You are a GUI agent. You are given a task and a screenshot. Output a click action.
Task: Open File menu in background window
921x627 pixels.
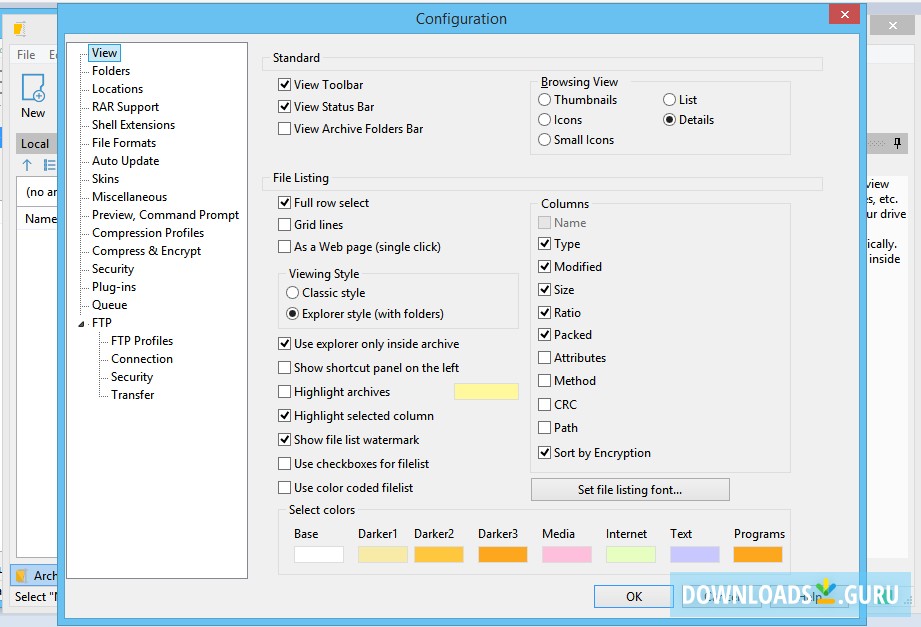(x=26, y=55)
